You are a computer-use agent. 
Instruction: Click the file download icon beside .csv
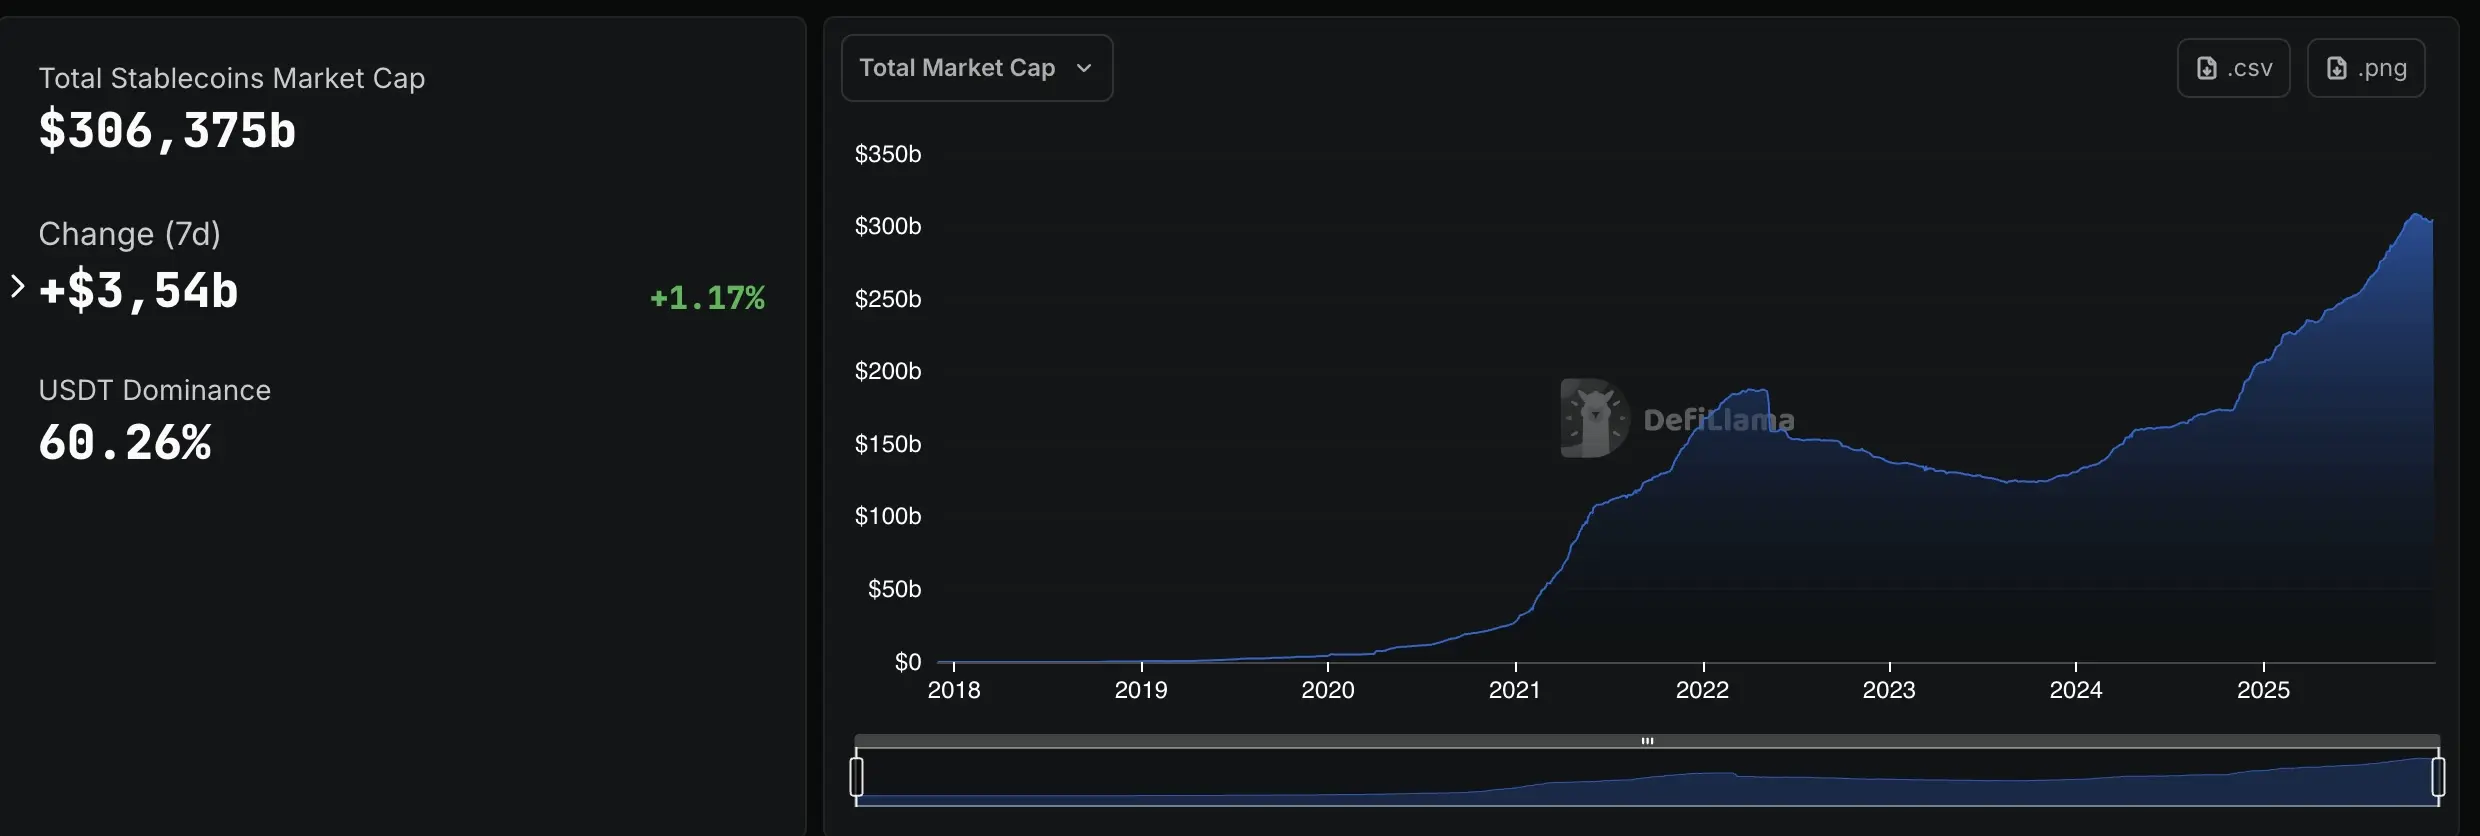pos(2206,68)
